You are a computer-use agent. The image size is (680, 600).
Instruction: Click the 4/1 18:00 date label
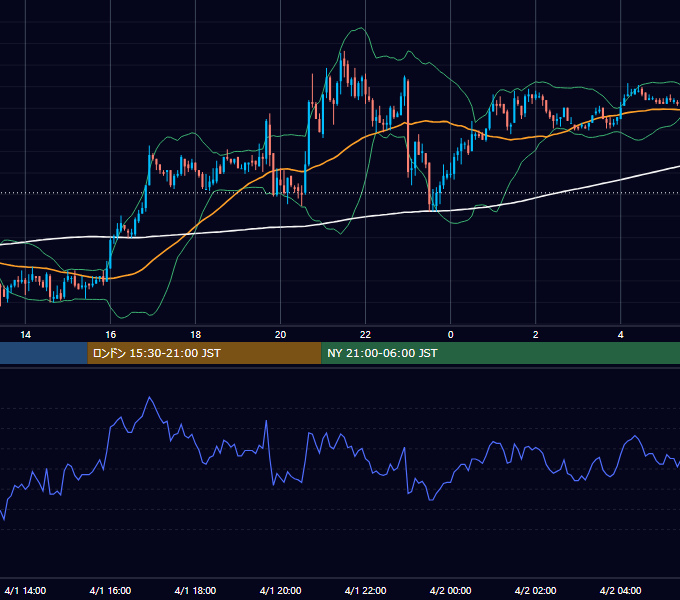pos(195,590)
